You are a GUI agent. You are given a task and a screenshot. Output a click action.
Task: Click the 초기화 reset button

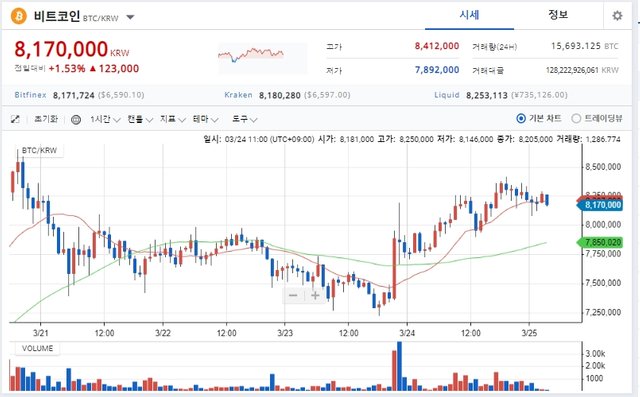tap(46, 119)
